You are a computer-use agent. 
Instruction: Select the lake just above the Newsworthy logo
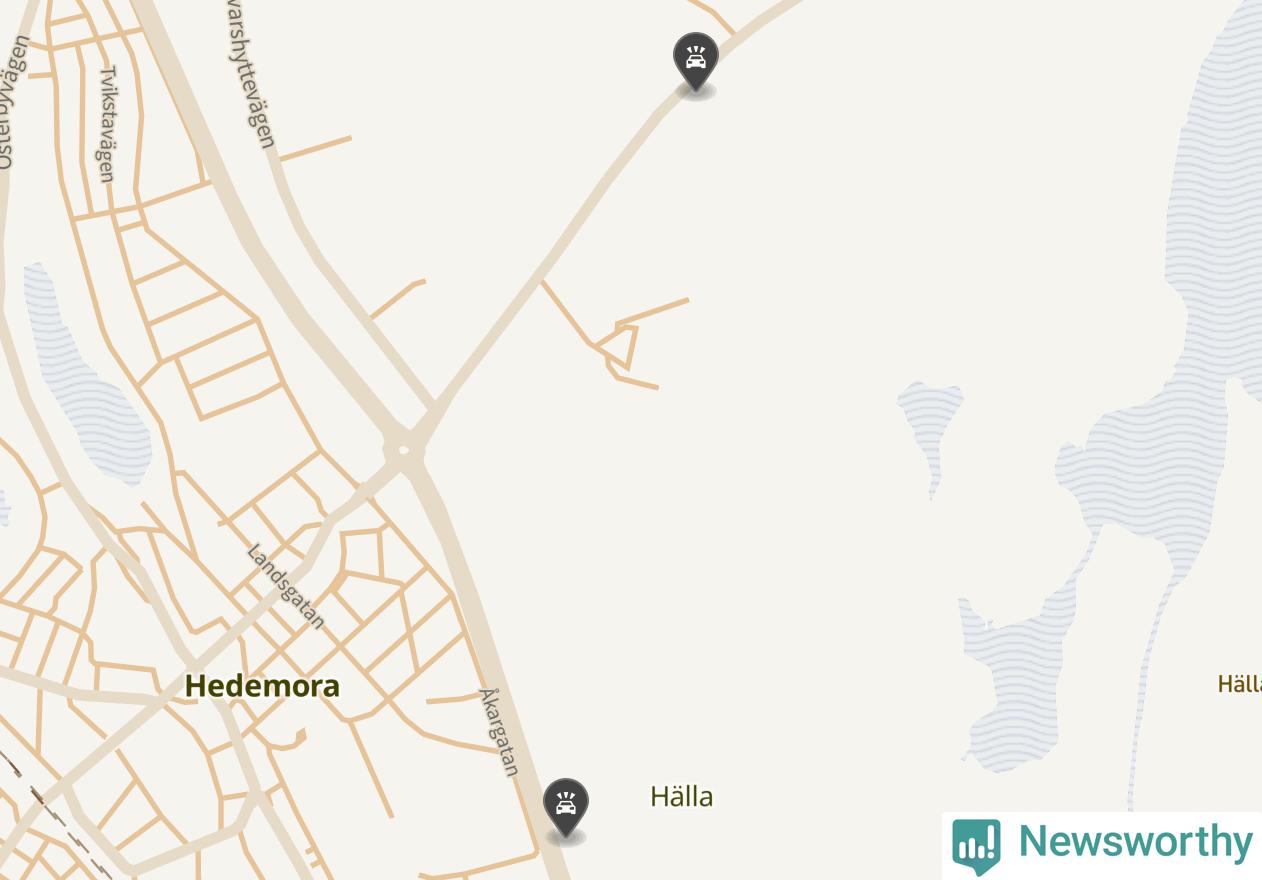coord(1015,680)
